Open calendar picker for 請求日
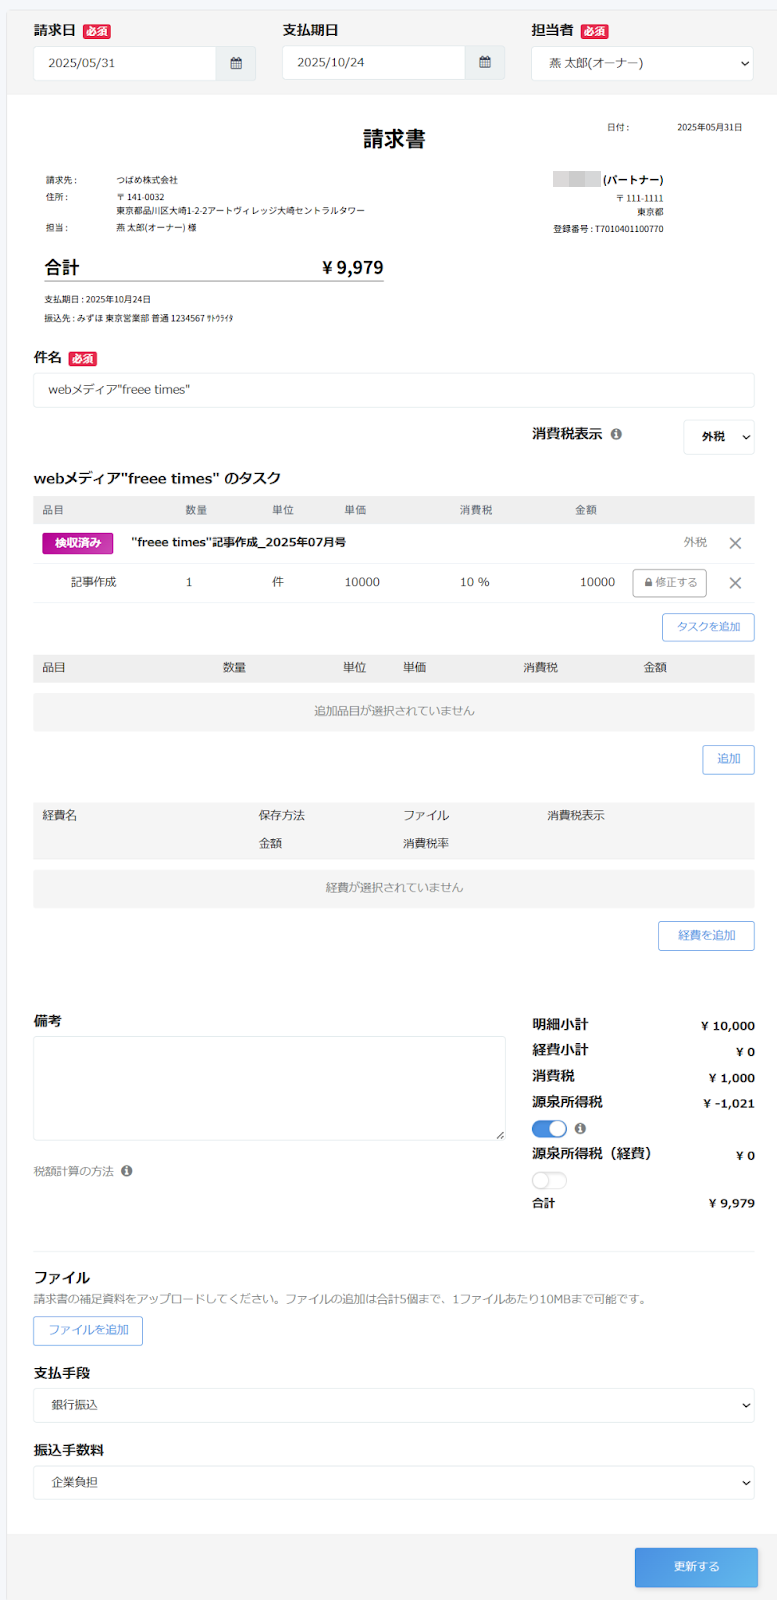Image resolution: width=777 pixels, height=1600 pixels. click(x=236, y=63)
